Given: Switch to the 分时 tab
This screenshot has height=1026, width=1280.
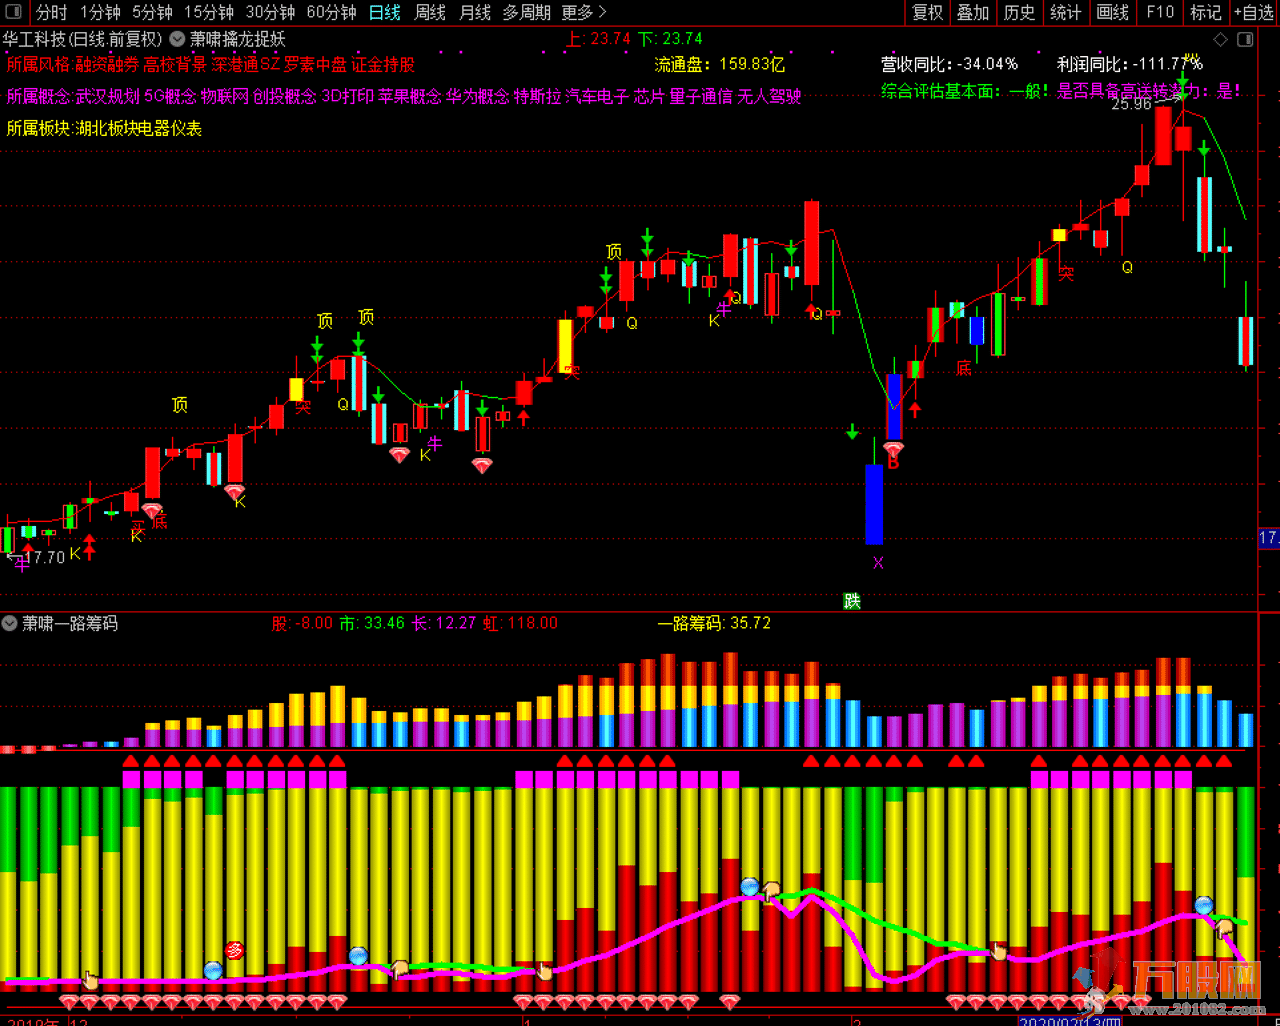Looking at the screenshot, I should click(51, 12).
